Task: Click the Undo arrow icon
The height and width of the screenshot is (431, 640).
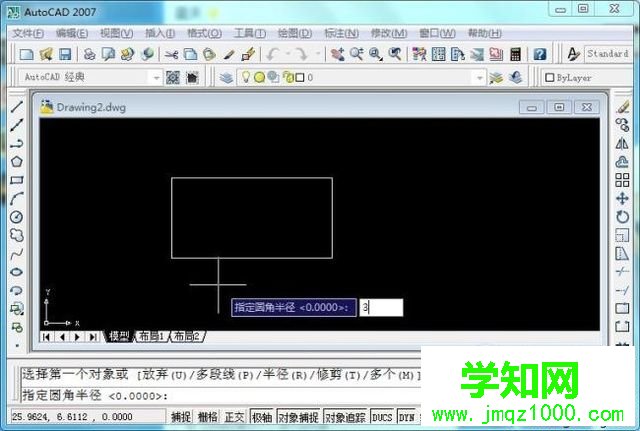Action: (272, 54)
